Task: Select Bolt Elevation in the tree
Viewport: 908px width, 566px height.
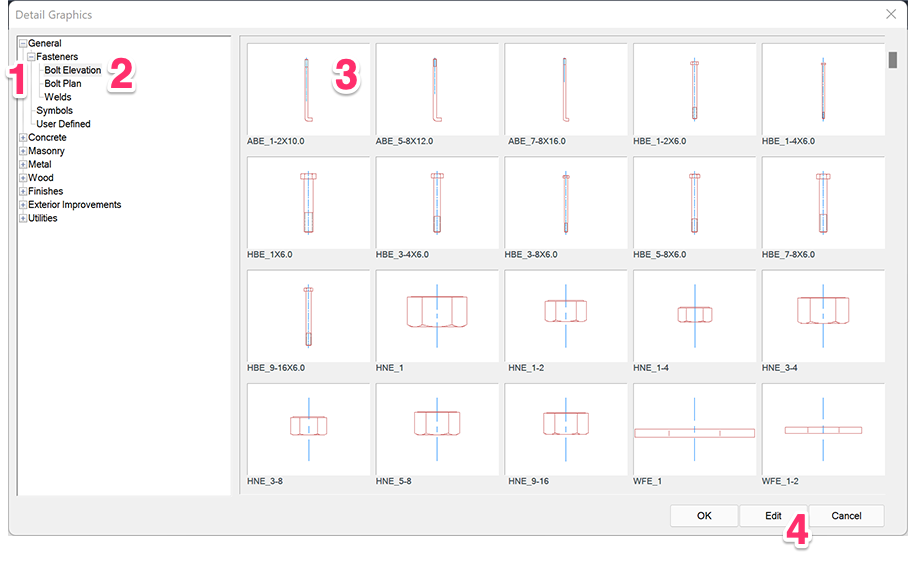Action: tap(73, 70)
